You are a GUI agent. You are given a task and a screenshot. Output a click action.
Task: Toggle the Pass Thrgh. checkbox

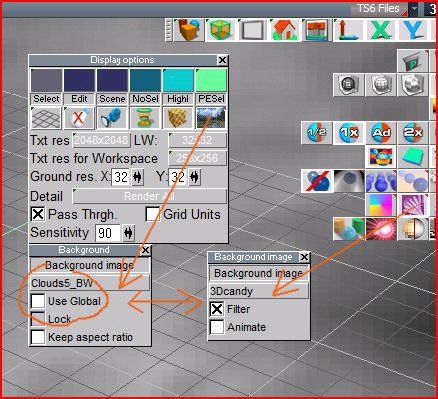[38, 214]
